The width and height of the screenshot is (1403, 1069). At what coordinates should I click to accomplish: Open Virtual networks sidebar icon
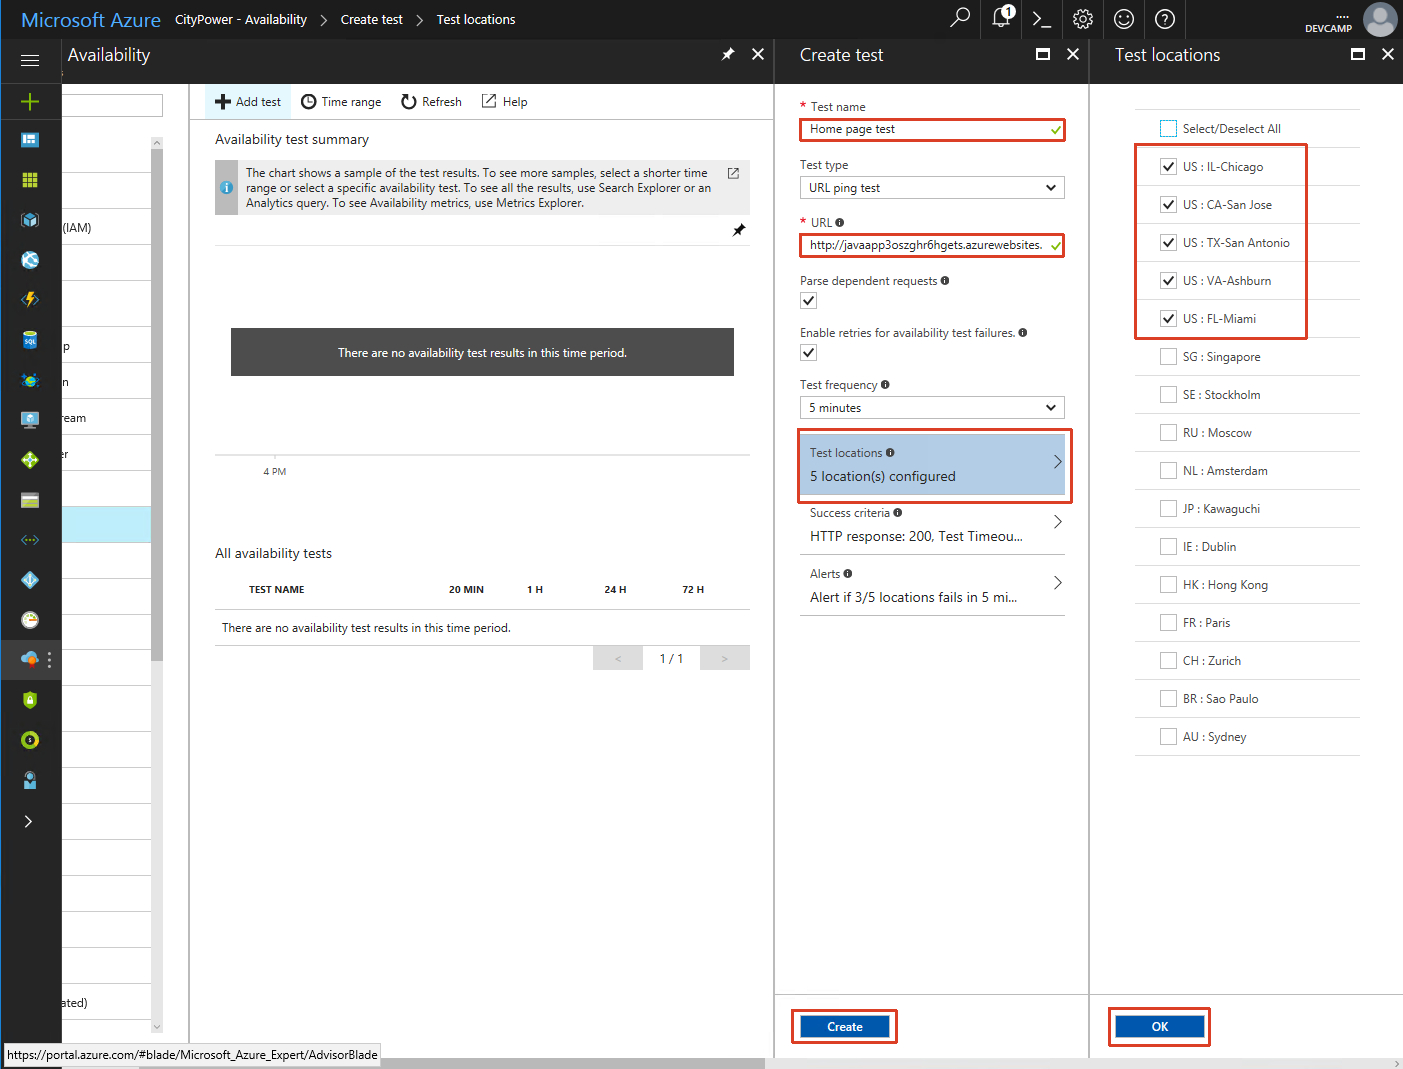pyautogui.click(x=30, y=540)
